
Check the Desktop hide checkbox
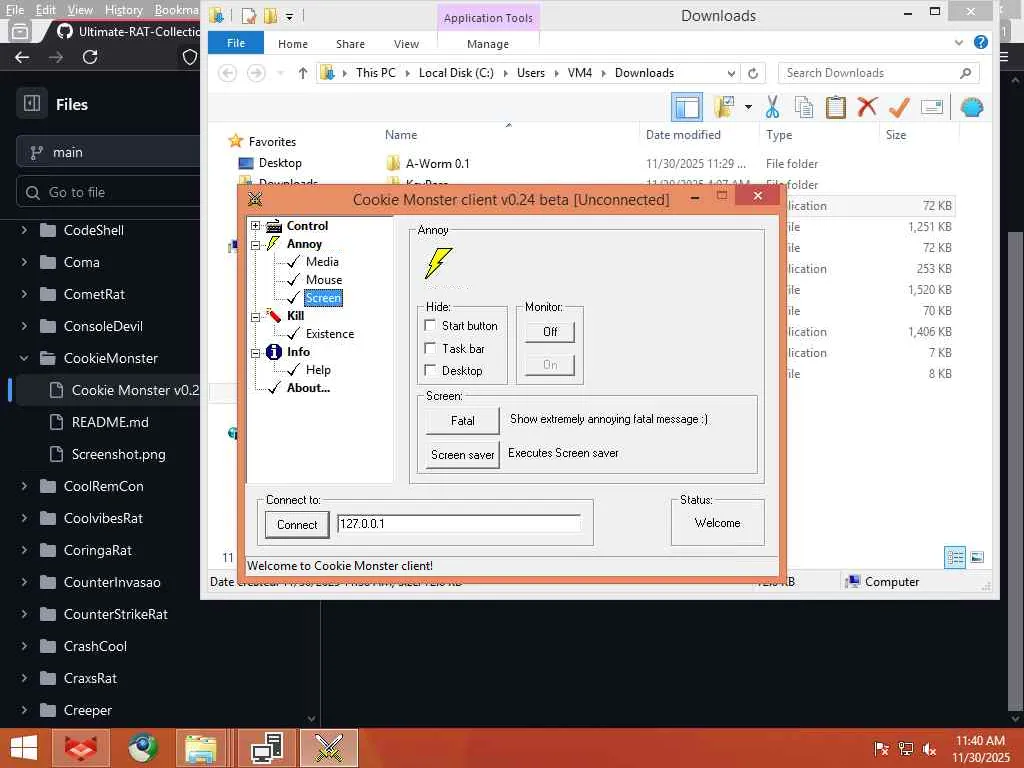430,370
